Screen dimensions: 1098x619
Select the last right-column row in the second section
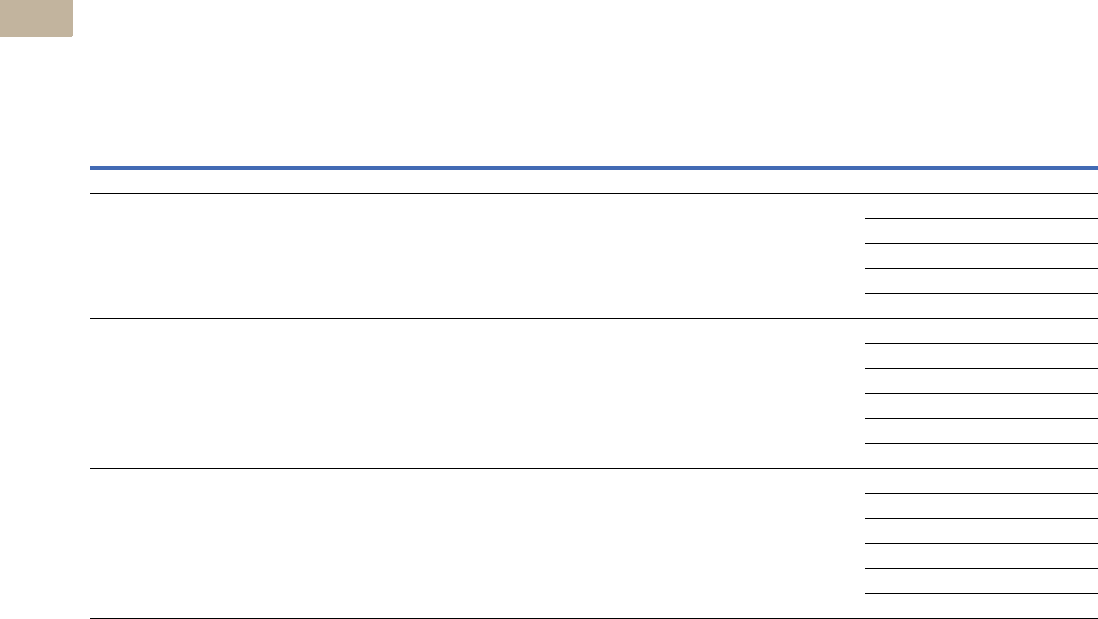[x=980, y=456]
